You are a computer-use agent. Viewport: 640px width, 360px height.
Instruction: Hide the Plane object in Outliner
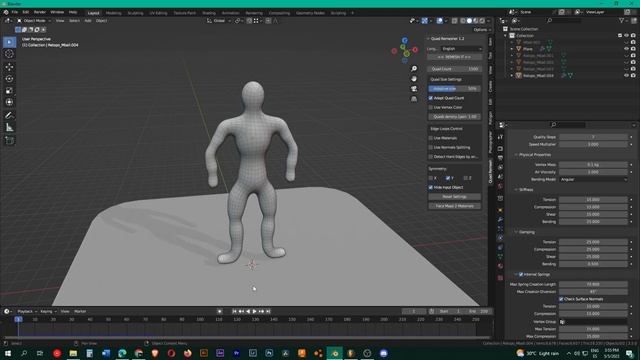(x=626, y=49)
